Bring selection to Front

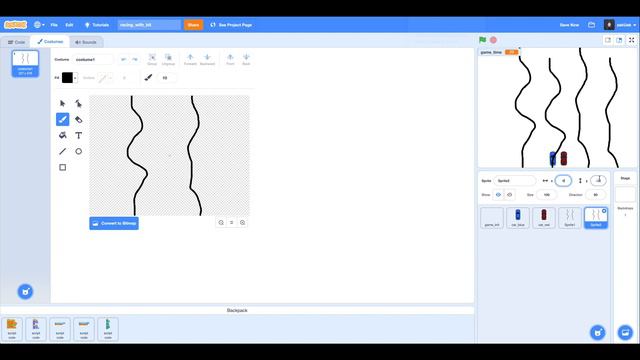(230, 60)
